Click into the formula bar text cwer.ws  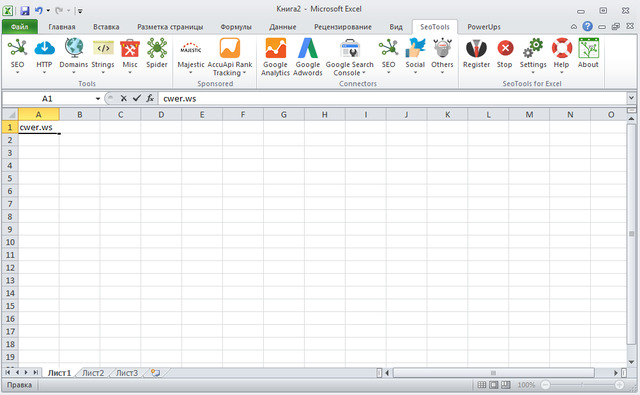tap(180, 98)
